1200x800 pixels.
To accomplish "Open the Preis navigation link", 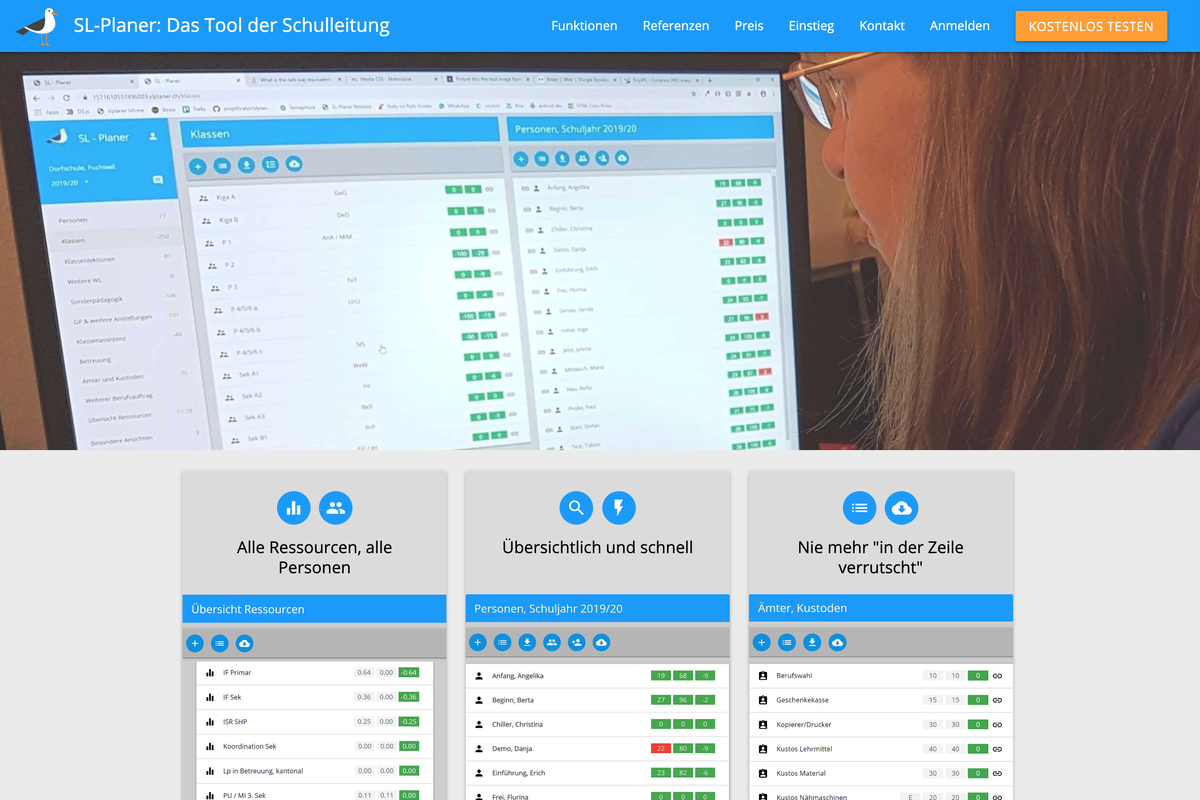I will 748,26.
